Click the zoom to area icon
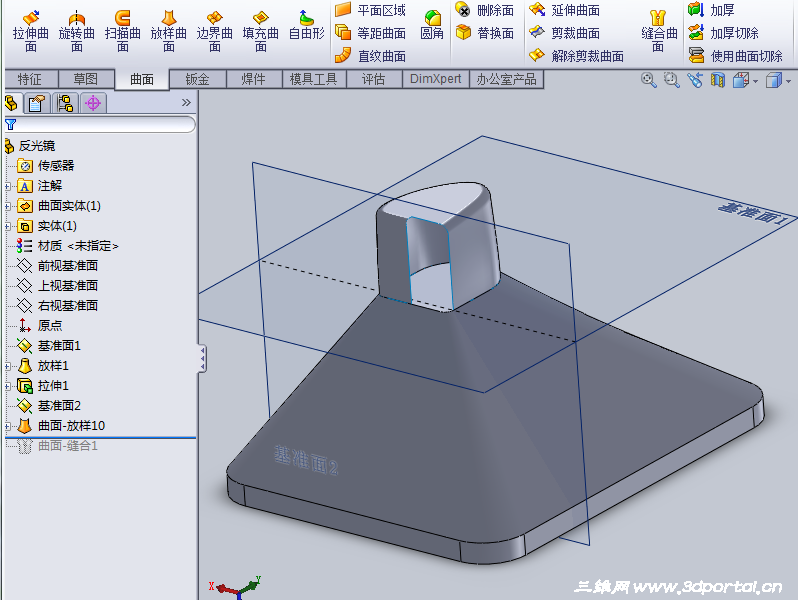 (671, 80)
